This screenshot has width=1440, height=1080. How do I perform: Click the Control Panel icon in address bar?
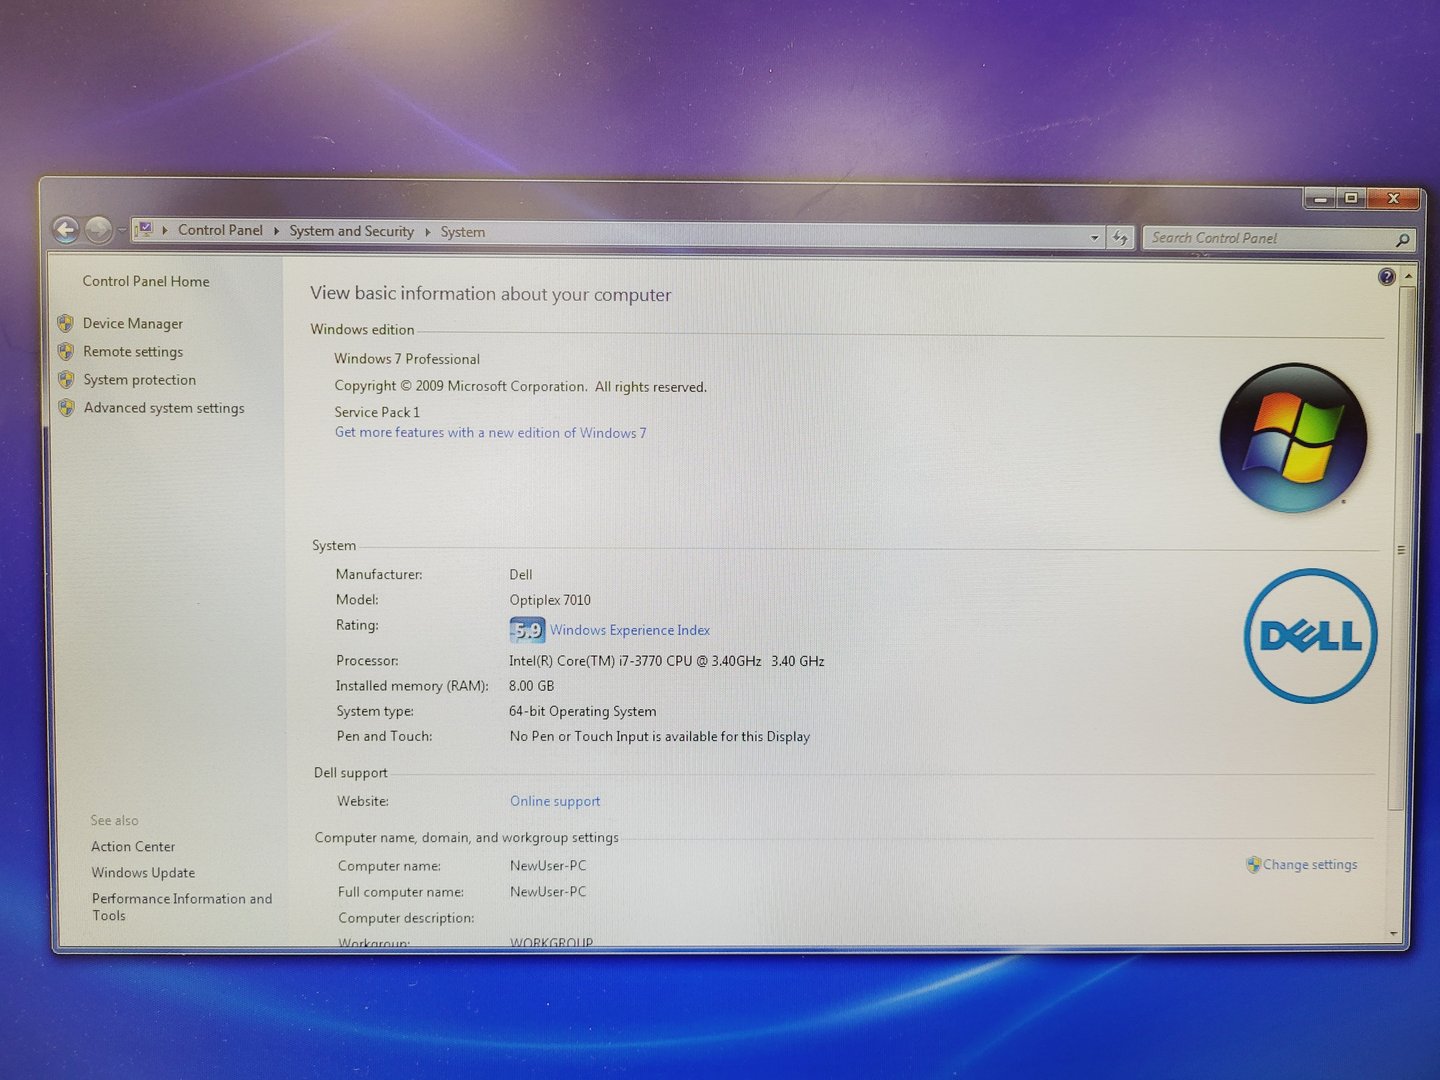click(144, 229)
